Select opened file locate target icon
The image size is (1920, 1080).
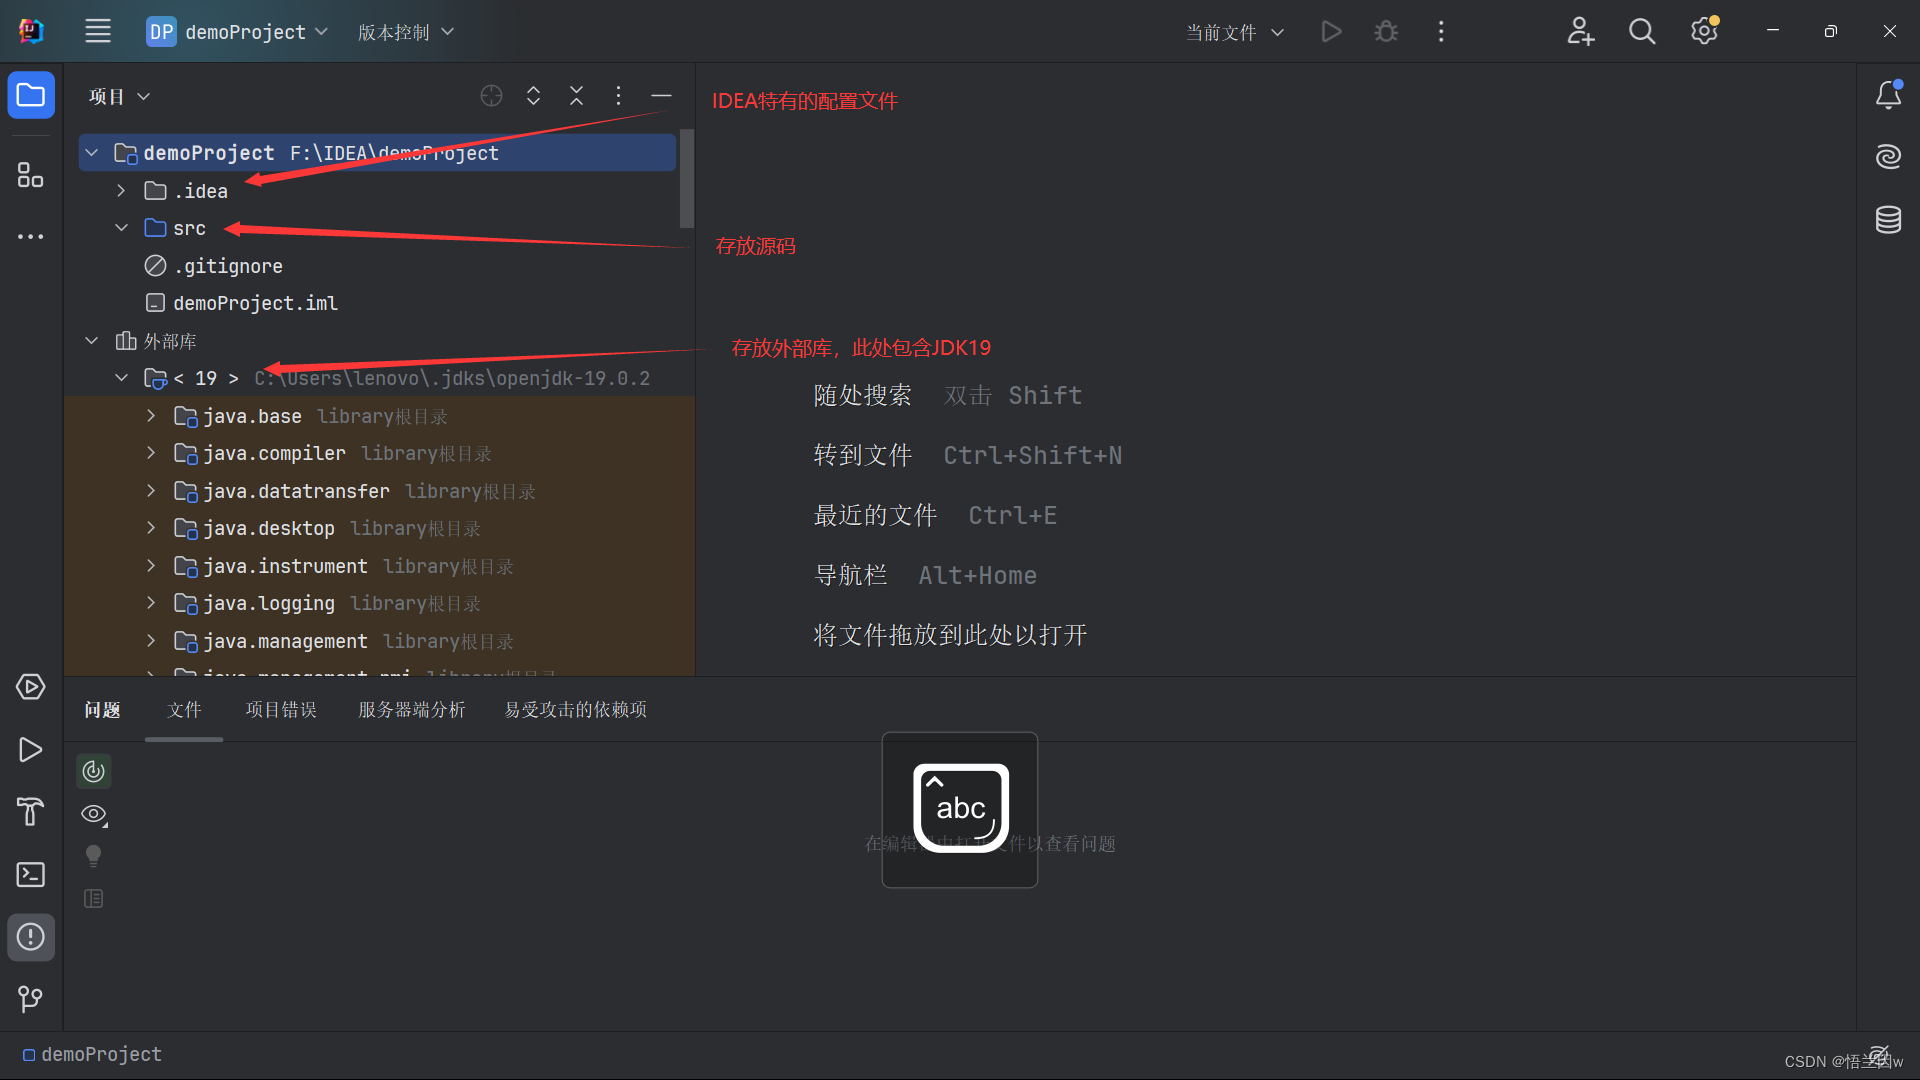click(x=491, y=96)
